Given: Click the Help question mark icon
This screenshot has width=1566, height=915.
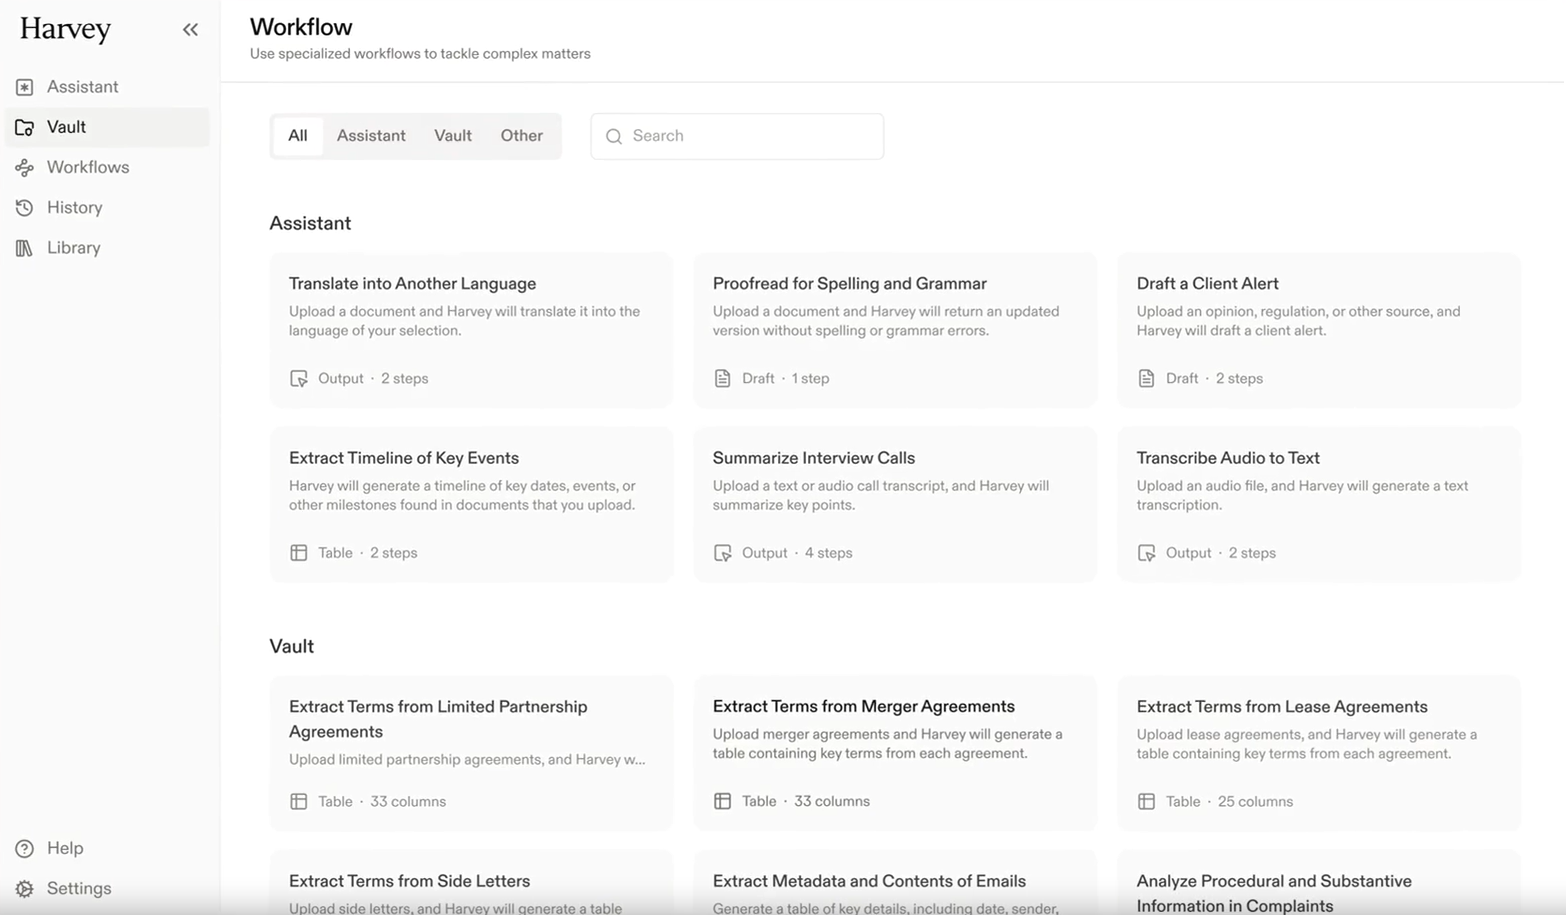Looking at the screenshot, I should (x=24, y=849).
